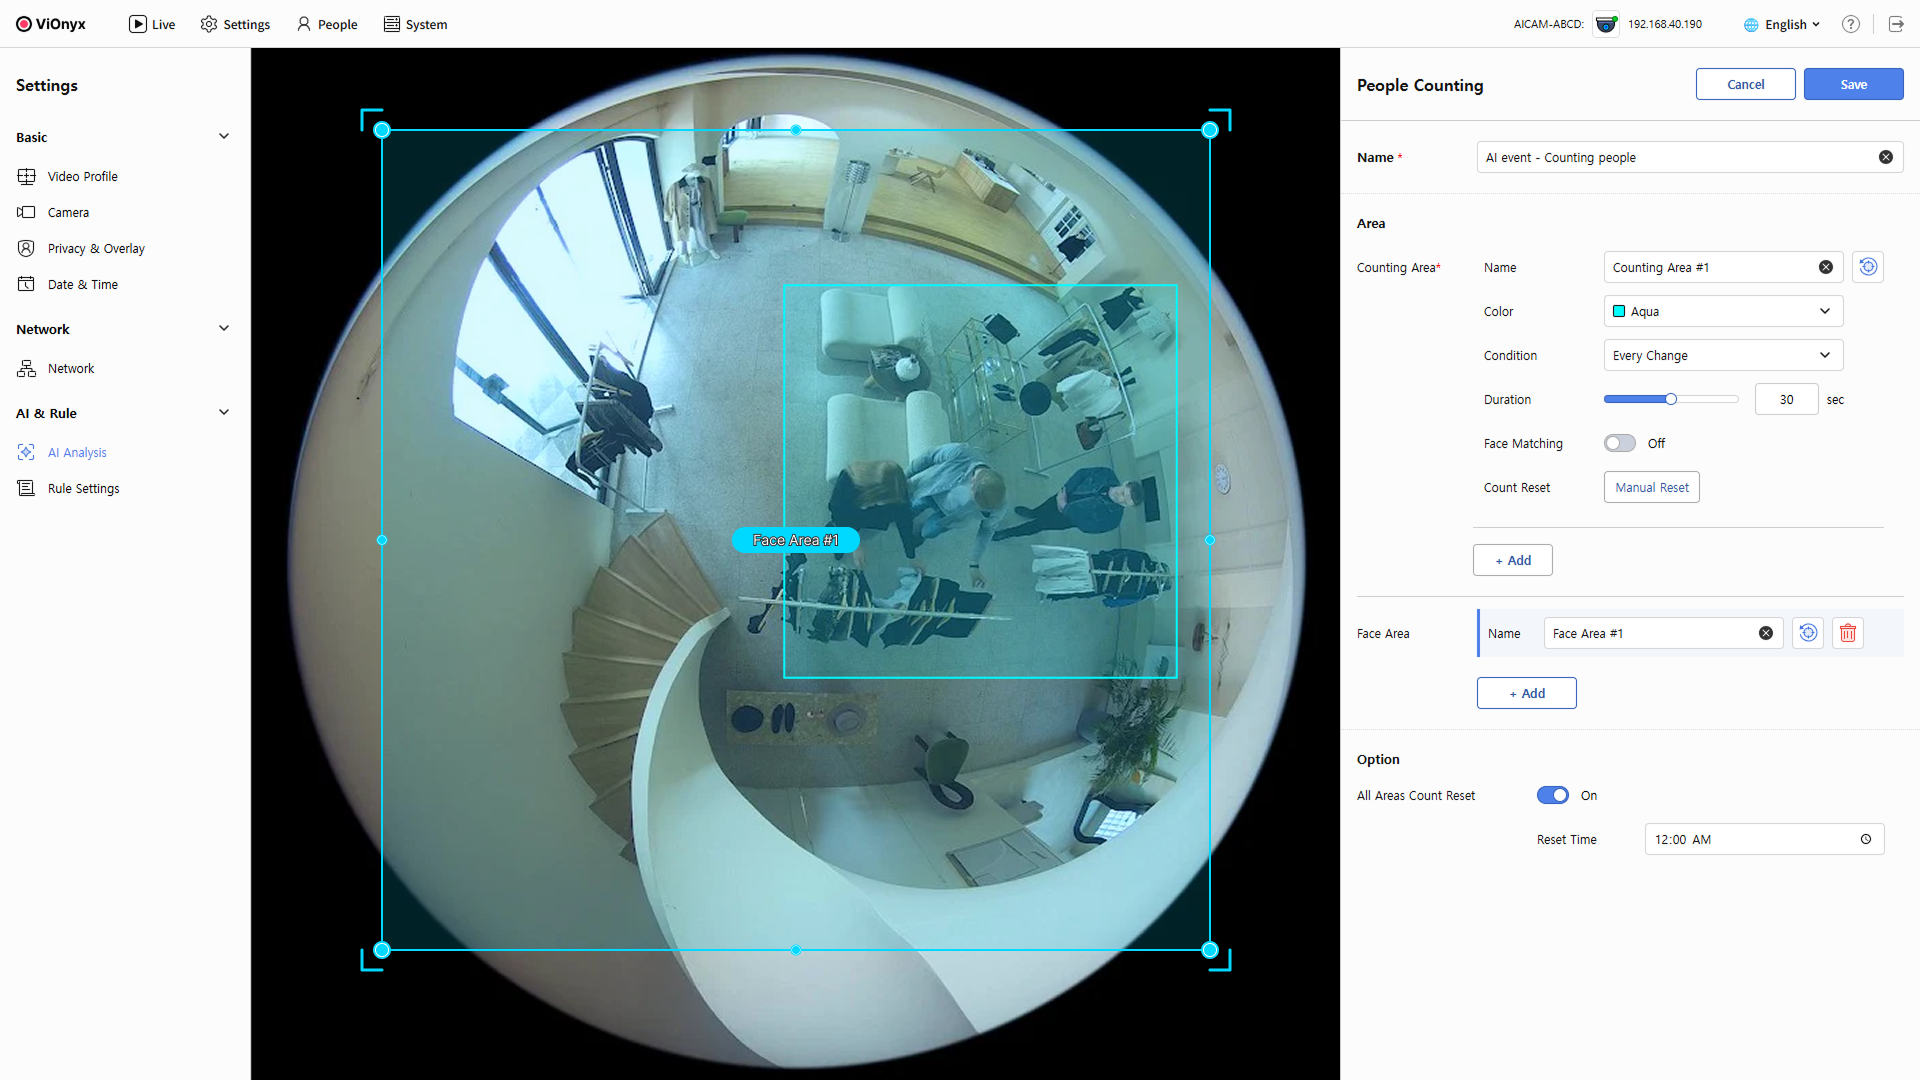
Task: Open the English language selector
Action: (1782, 24)
